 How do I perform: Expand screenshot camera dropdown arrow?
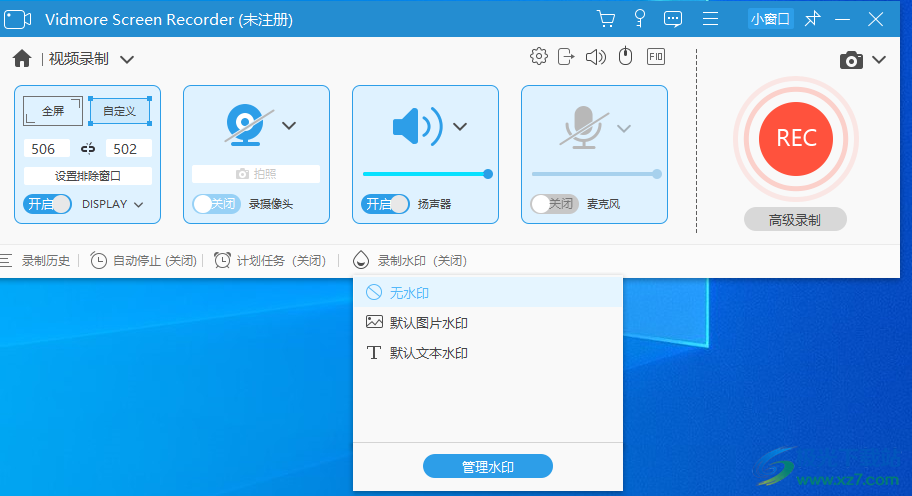click(x=879, y=59)
